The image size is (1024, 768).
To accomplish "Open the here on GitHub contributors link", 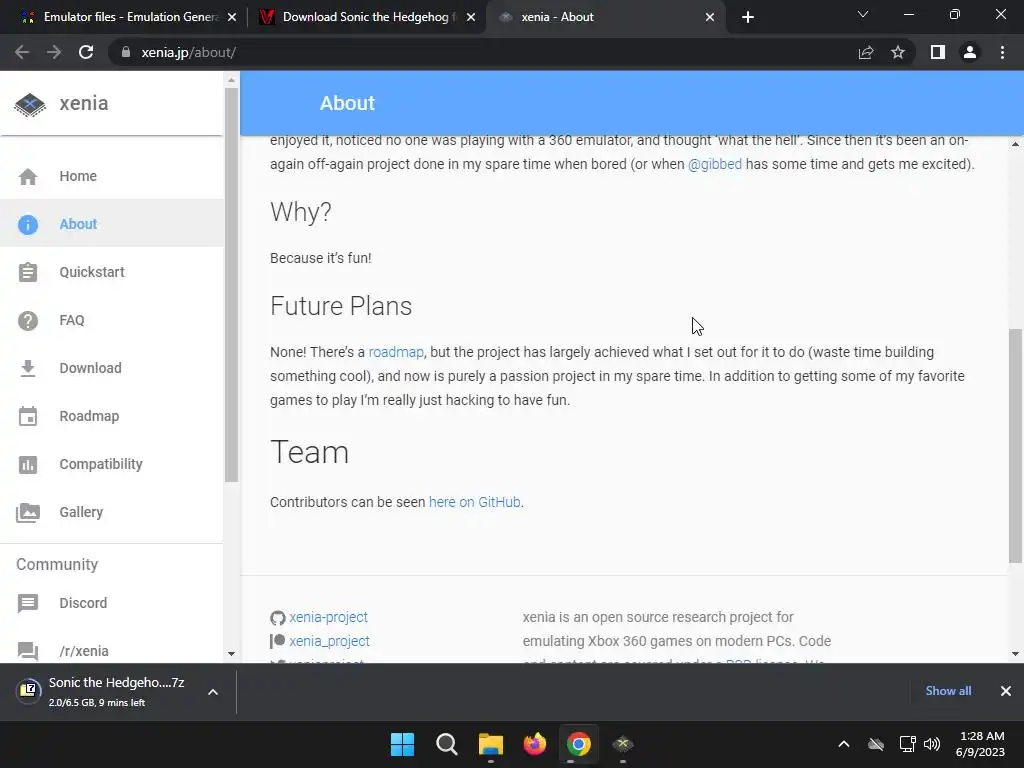I will pyautogui.click(x=475, y=502).
